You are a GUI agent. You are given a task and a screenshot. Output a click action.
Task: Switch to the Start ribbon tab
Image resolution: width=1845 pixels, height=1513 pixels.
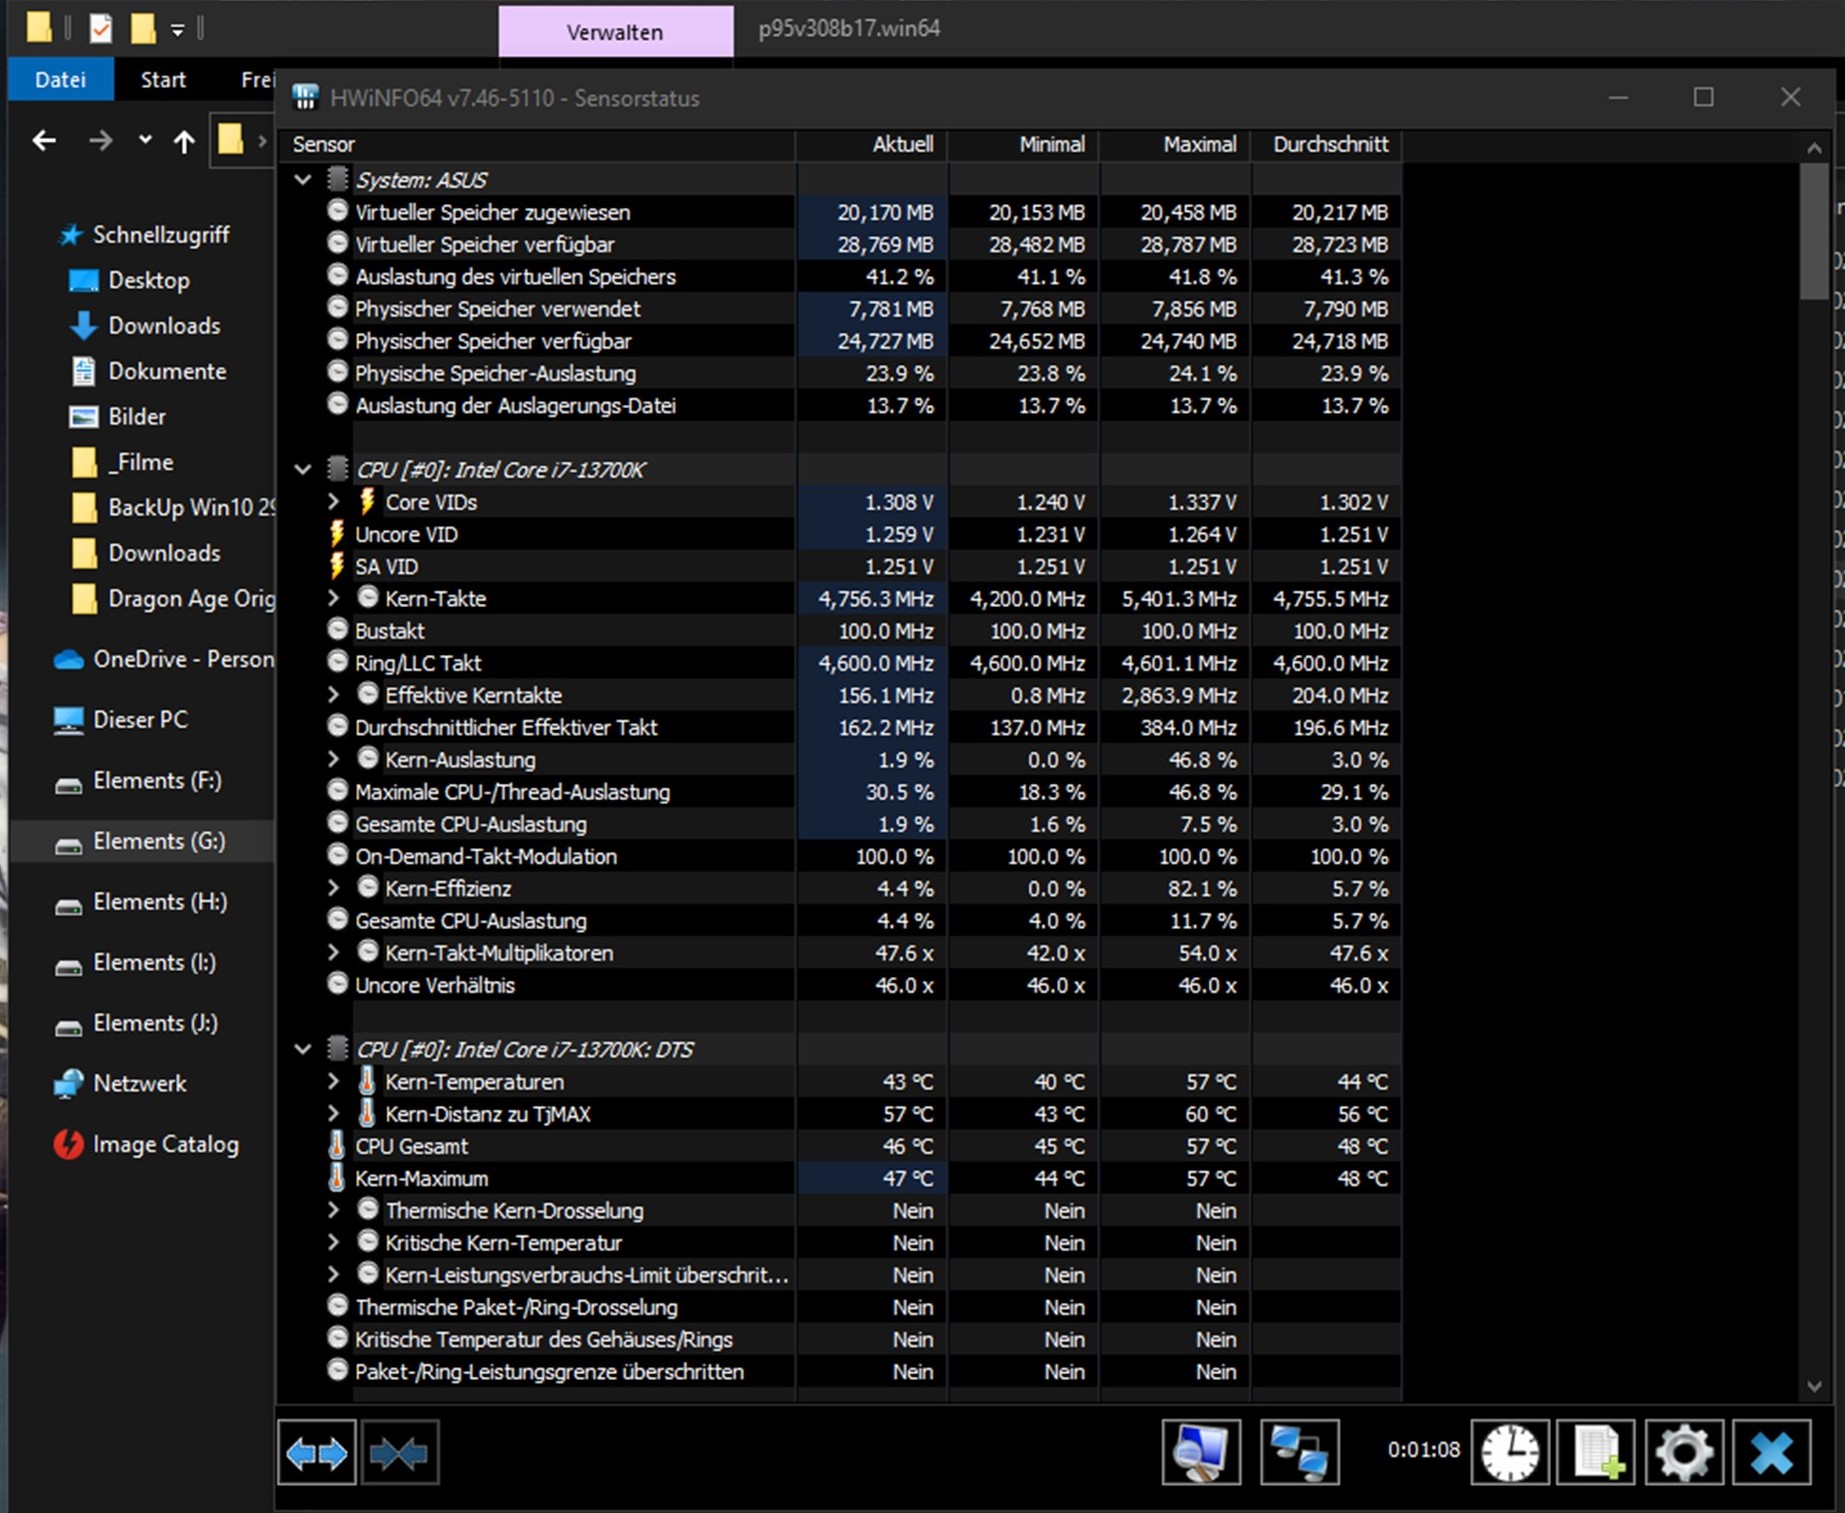[x=163, y=80]
